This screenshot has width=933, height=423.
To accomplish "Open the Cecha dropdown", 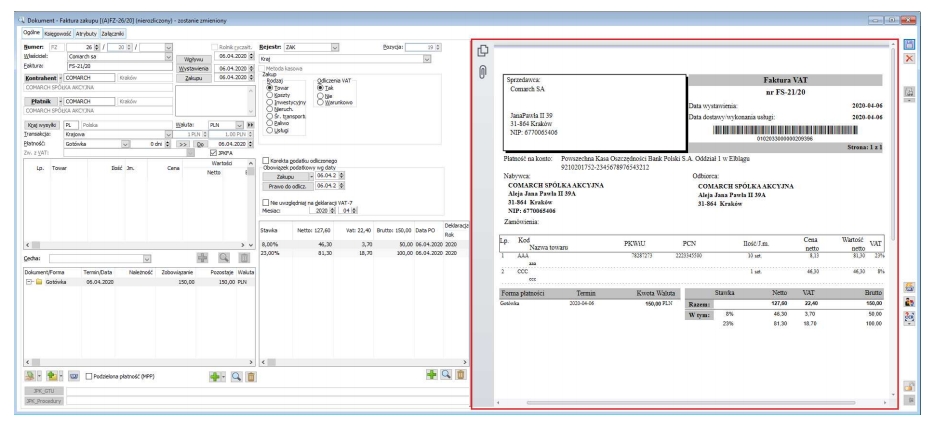I will tap(147, 259).
